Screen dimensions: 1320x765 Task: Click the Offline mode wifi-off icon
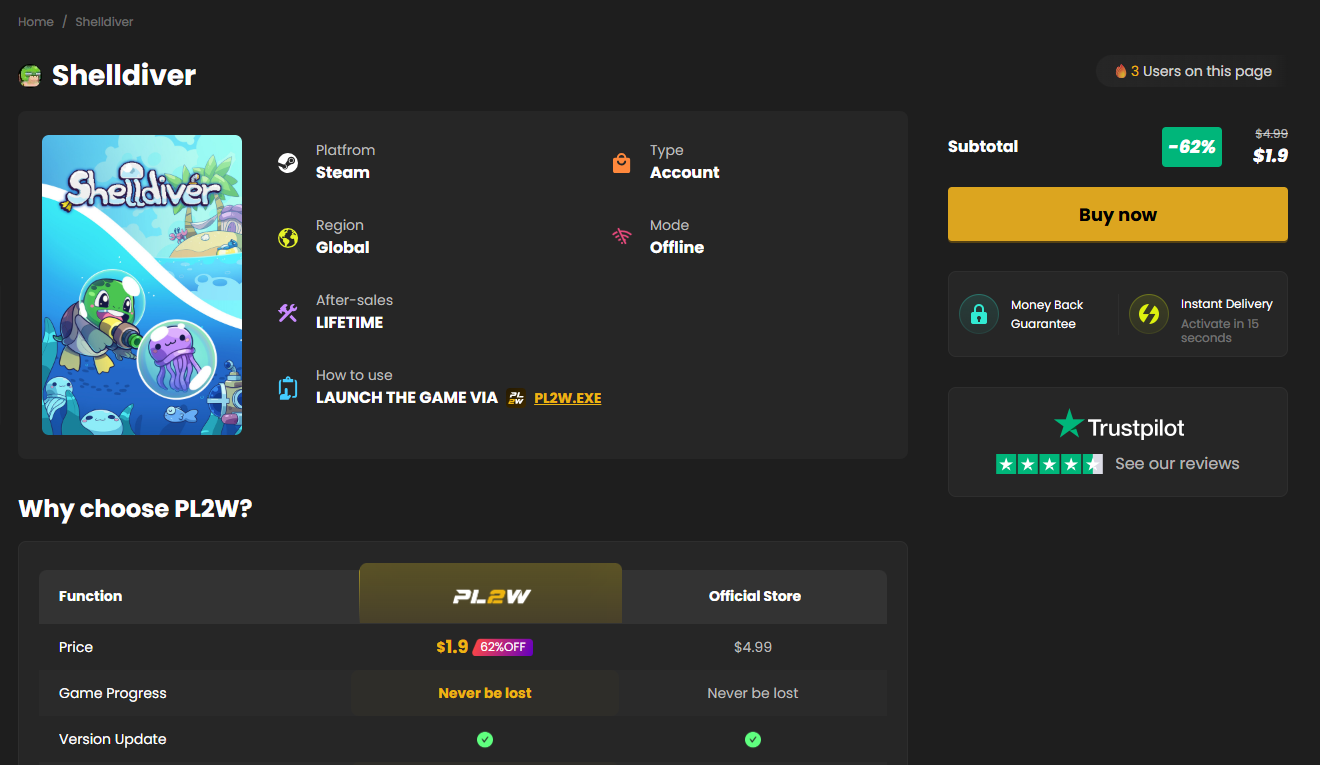coord(622,237)
